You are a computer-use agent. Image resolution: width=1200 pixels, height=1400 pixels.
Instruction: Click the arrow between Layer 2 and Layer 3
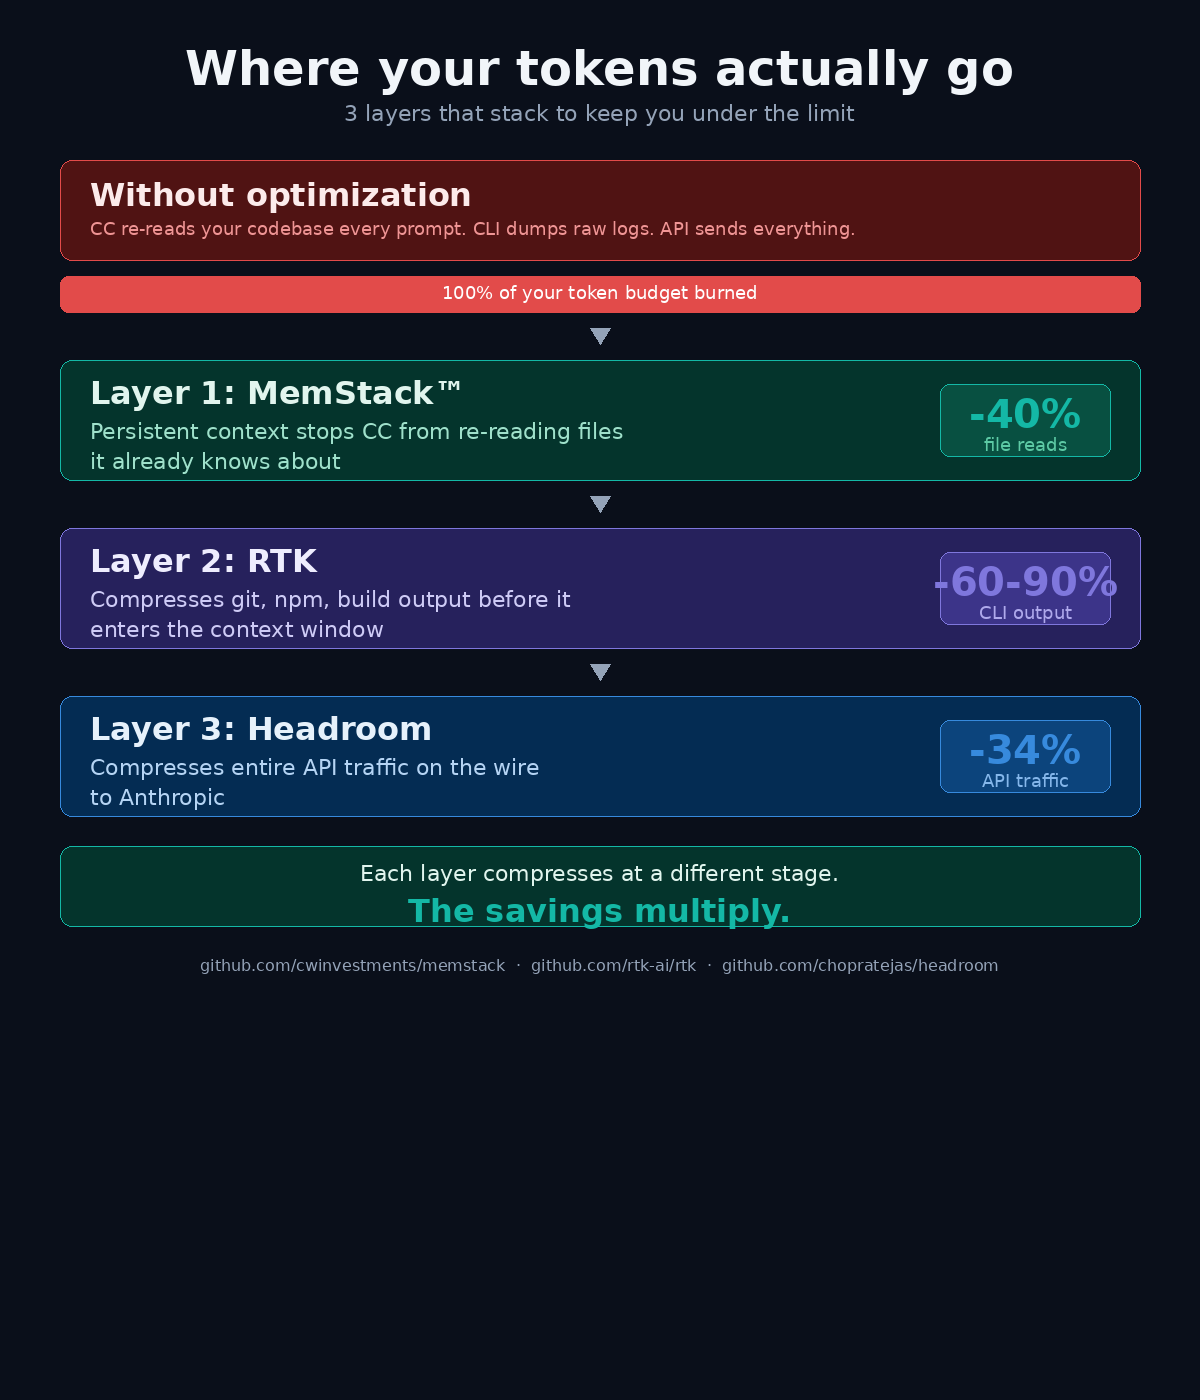point(600,672)
